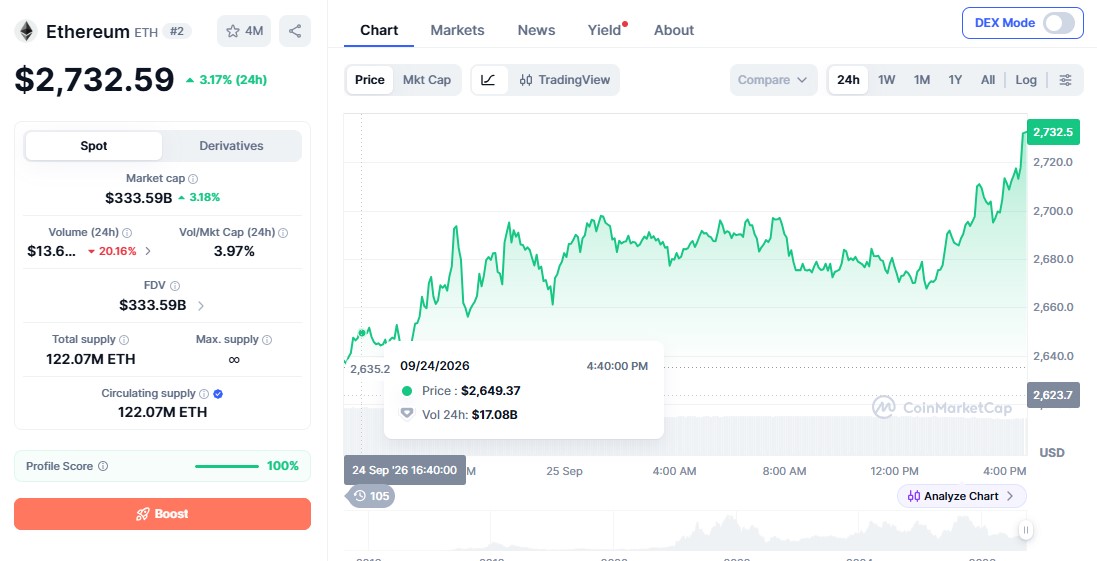Click the $333.59B market cap value
This screenshot has height=561, width=1097.
[x=139, y=198]
